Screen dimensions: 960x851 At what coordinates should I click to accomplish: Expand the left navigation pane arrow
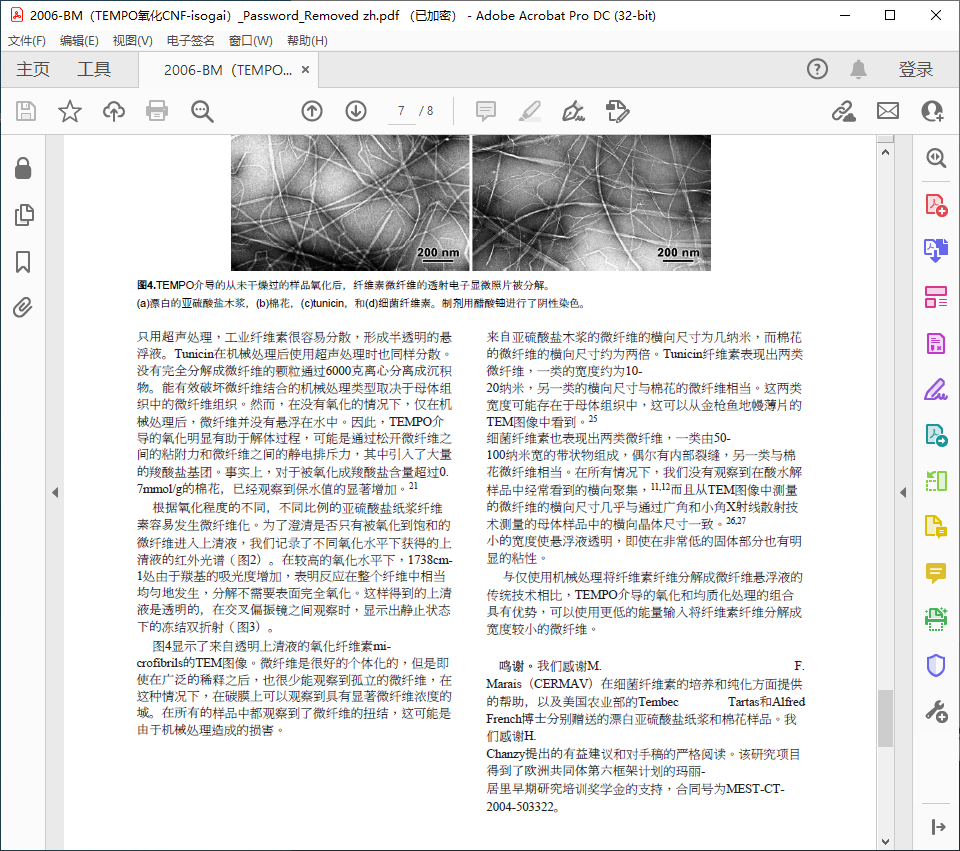tap(54, 492)
